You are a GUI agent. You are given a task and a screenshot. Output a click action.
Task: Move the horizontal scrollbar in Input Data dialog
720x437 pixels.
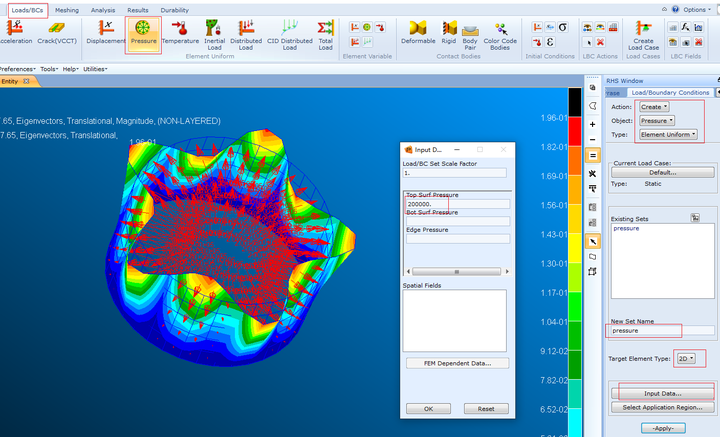tap(456, 272)
